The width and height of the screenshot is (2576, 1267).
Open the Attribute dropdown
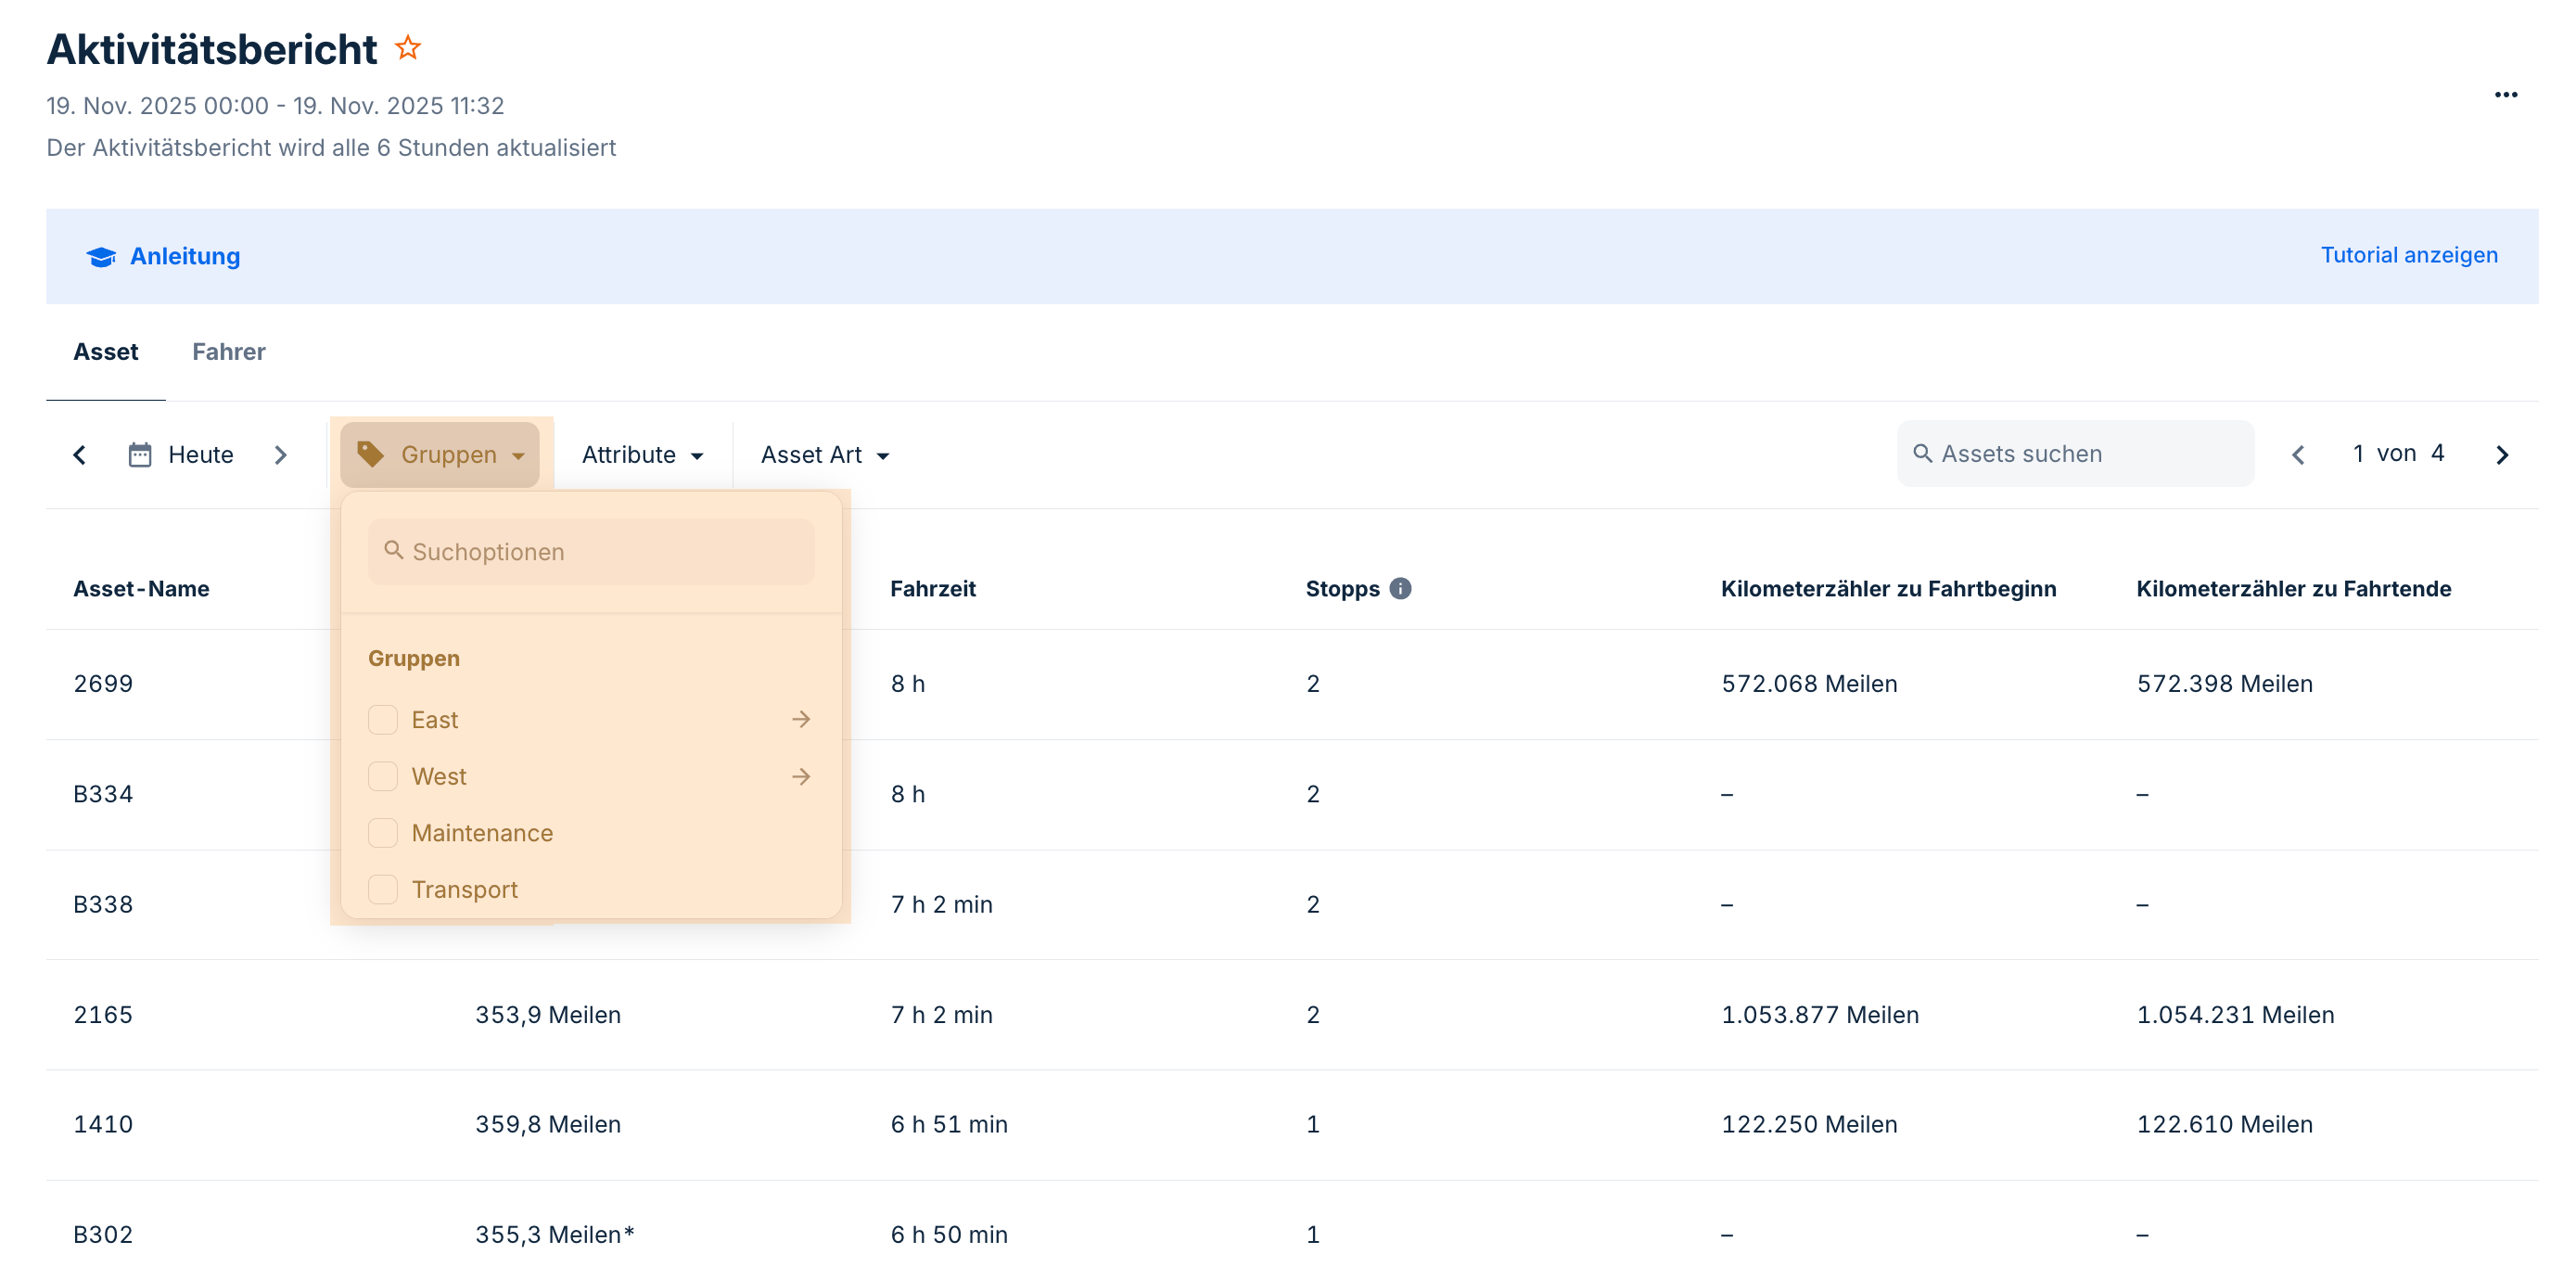pyautogui.click(x=642, y=455)
